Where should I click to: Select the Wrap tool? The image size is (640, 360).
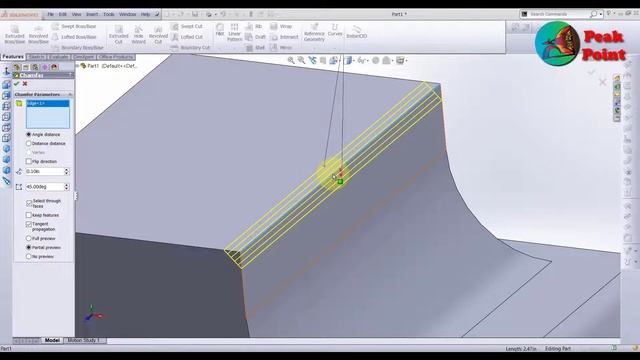pyautogui.click(x=281, y=26)
